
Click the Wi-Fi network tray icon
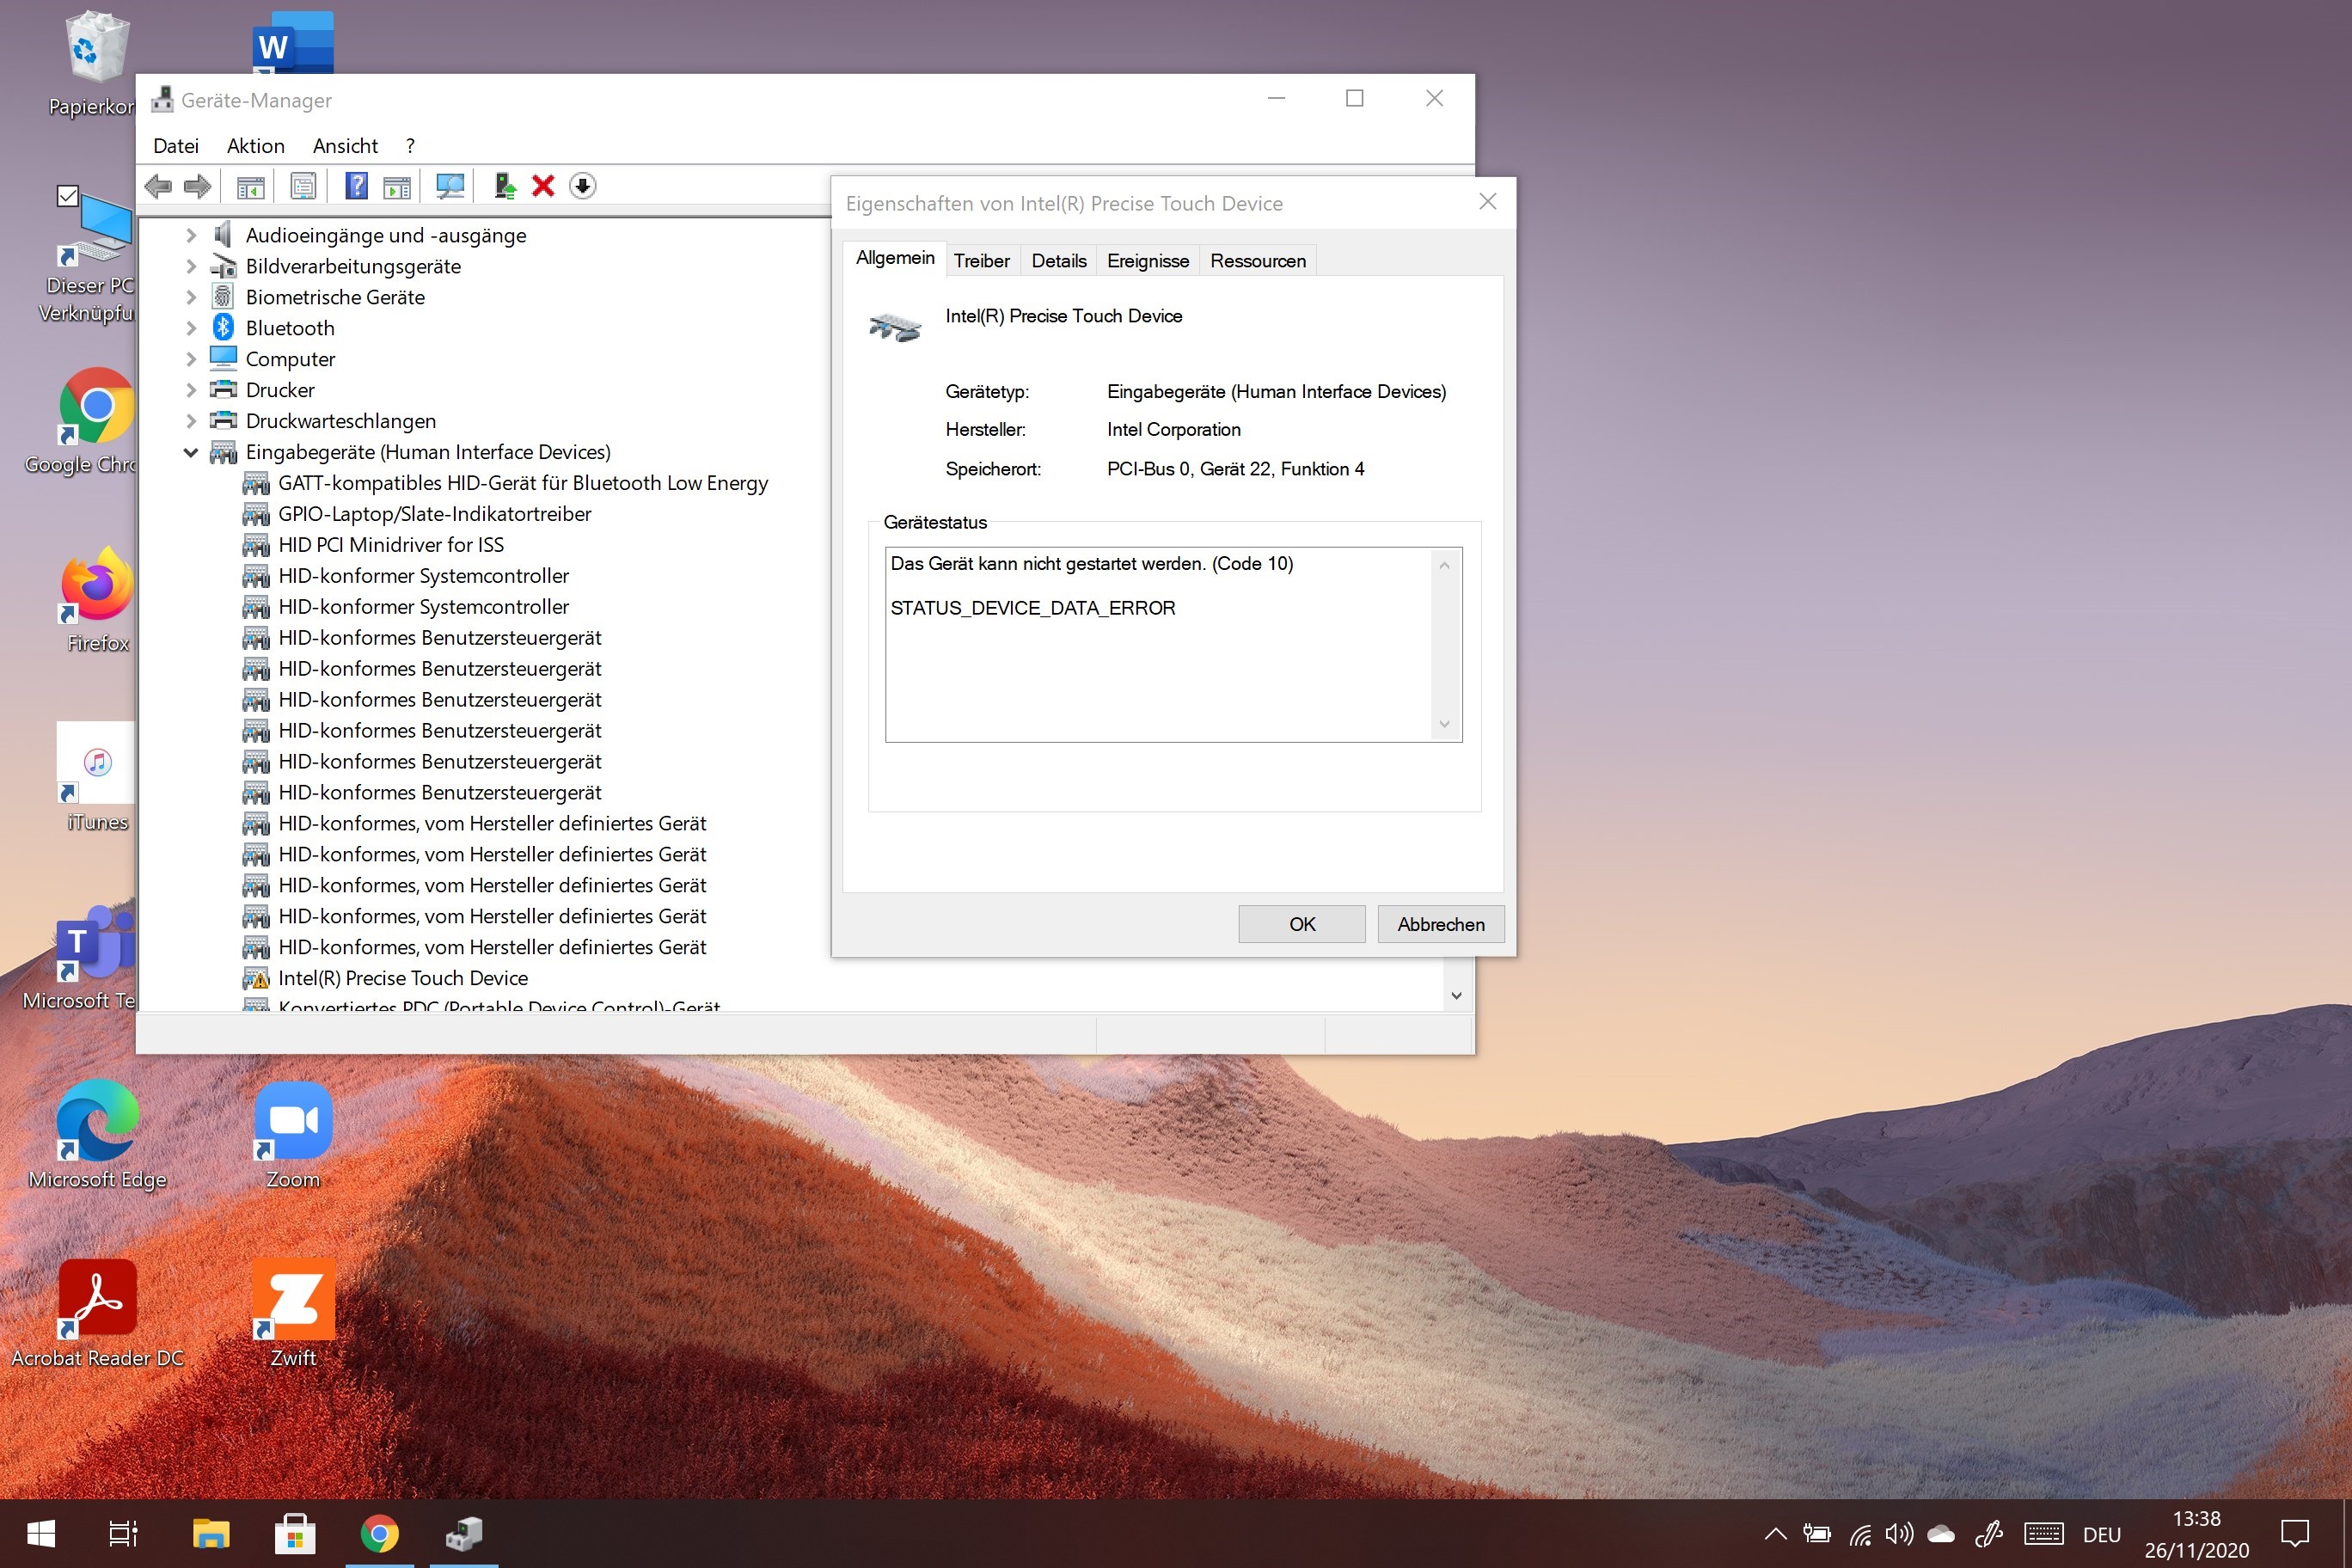pos(1860,1534)
